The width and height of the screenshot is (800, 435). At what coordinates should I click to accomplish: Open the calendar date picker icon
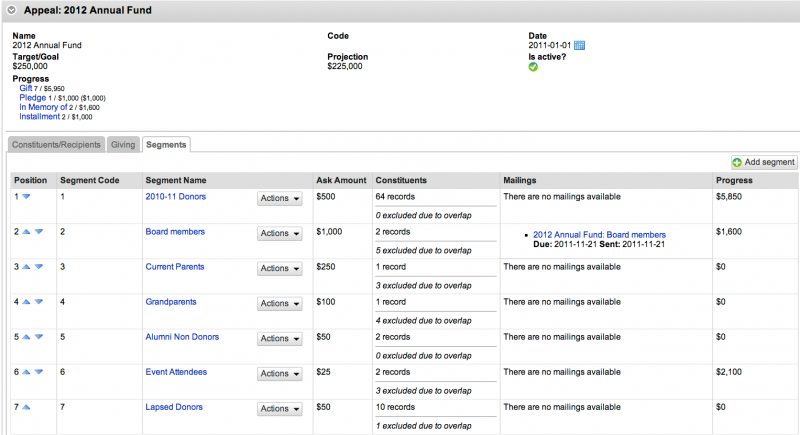click(x=579, y=45)
